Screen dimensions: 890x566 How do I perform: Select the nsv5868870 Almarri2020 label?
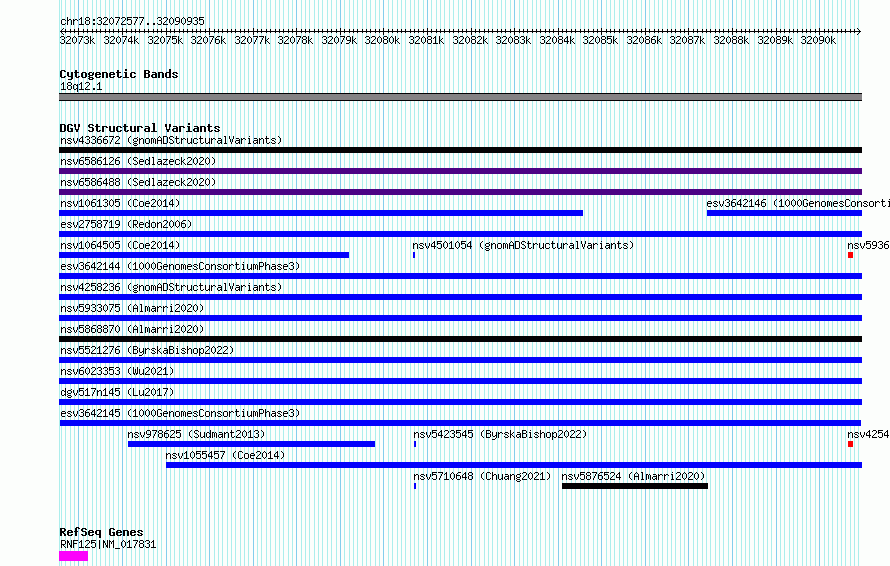tap(132, 329)
